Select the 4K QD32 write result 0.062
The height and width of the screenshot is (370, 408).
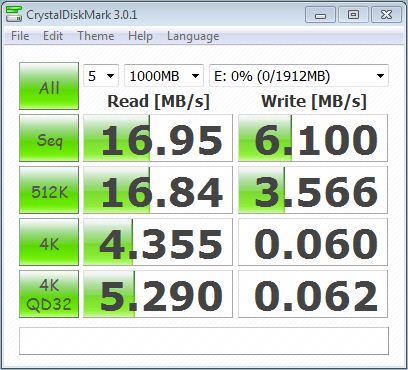(313, 294)
